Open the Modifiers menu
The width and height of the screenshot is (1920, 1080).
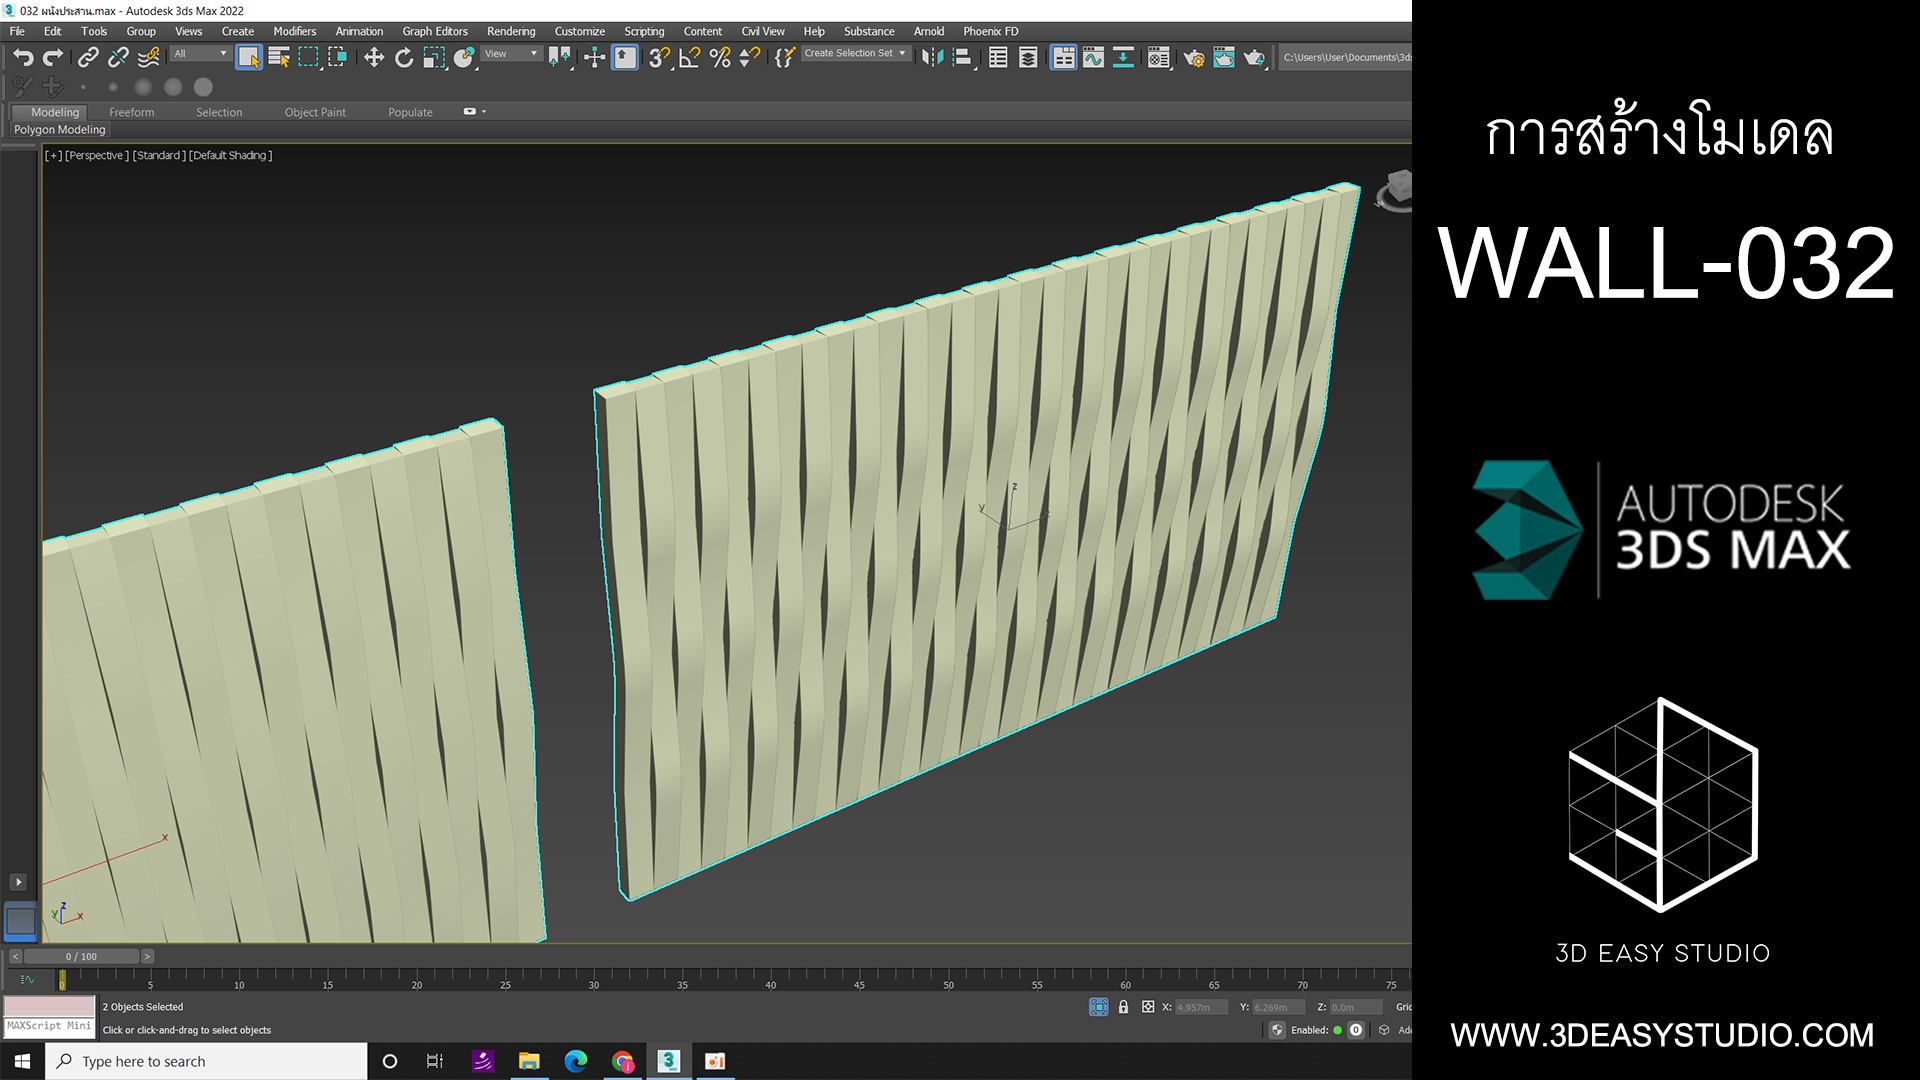(294, 31)
